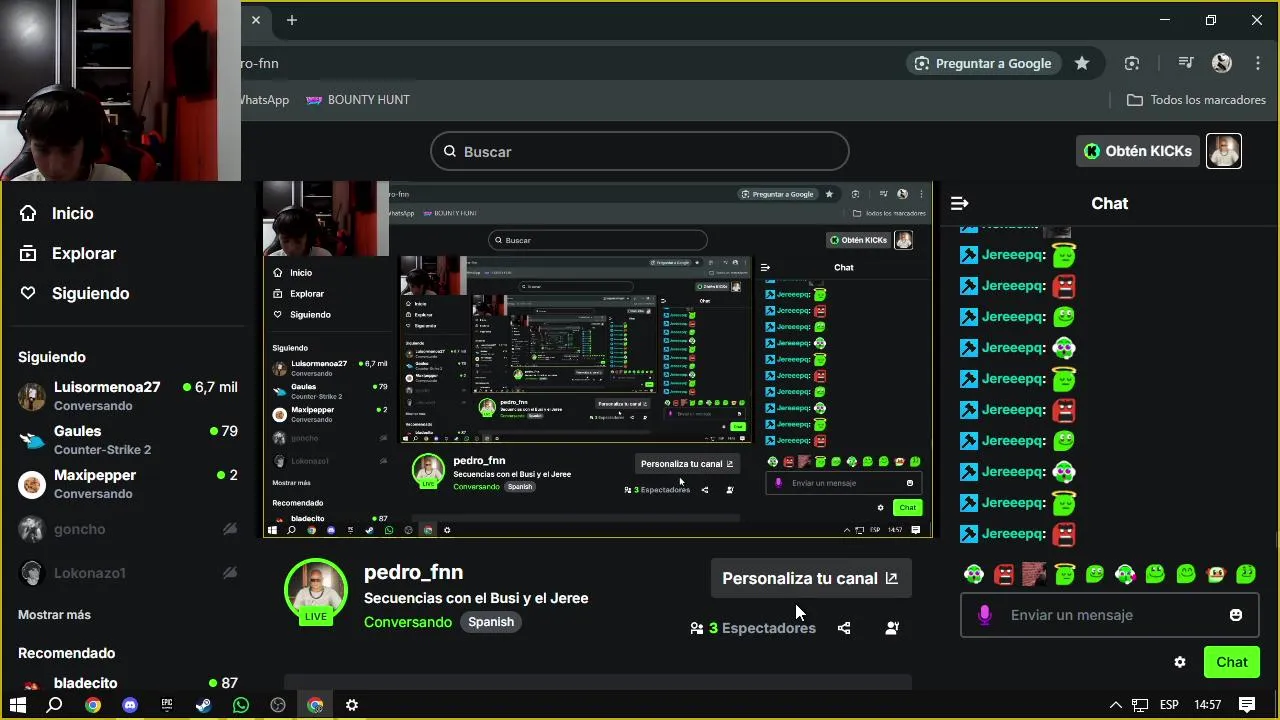
Task: Launch Discord from the taskbar
Action: point(129,705)
